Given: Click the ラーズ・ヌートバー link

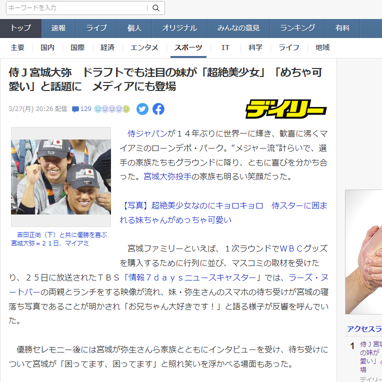Looking at the screenshot, I should click(x=168, y=285).
